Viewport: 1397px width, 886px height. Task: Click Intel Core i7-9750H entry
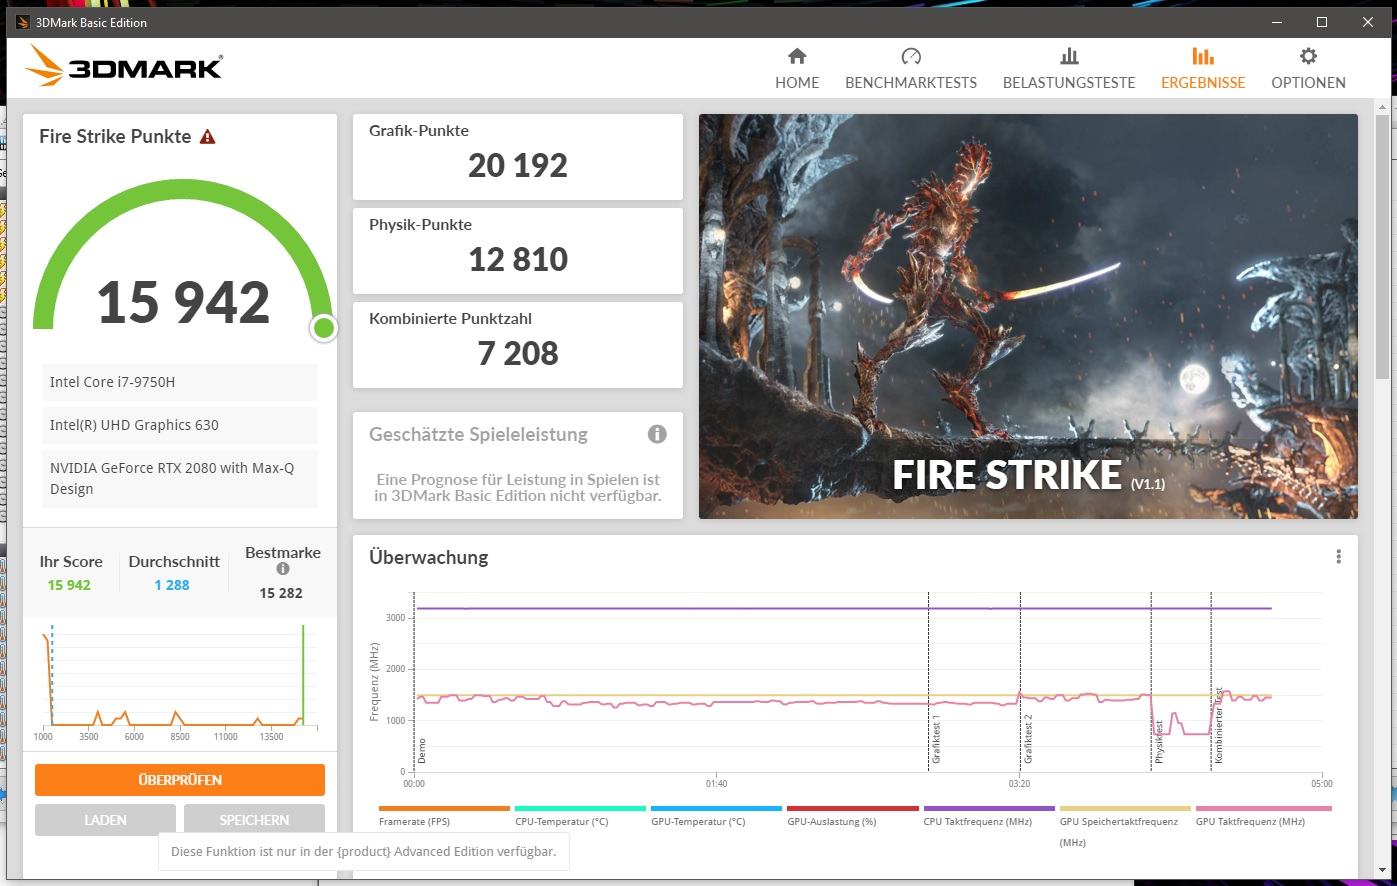180,382
